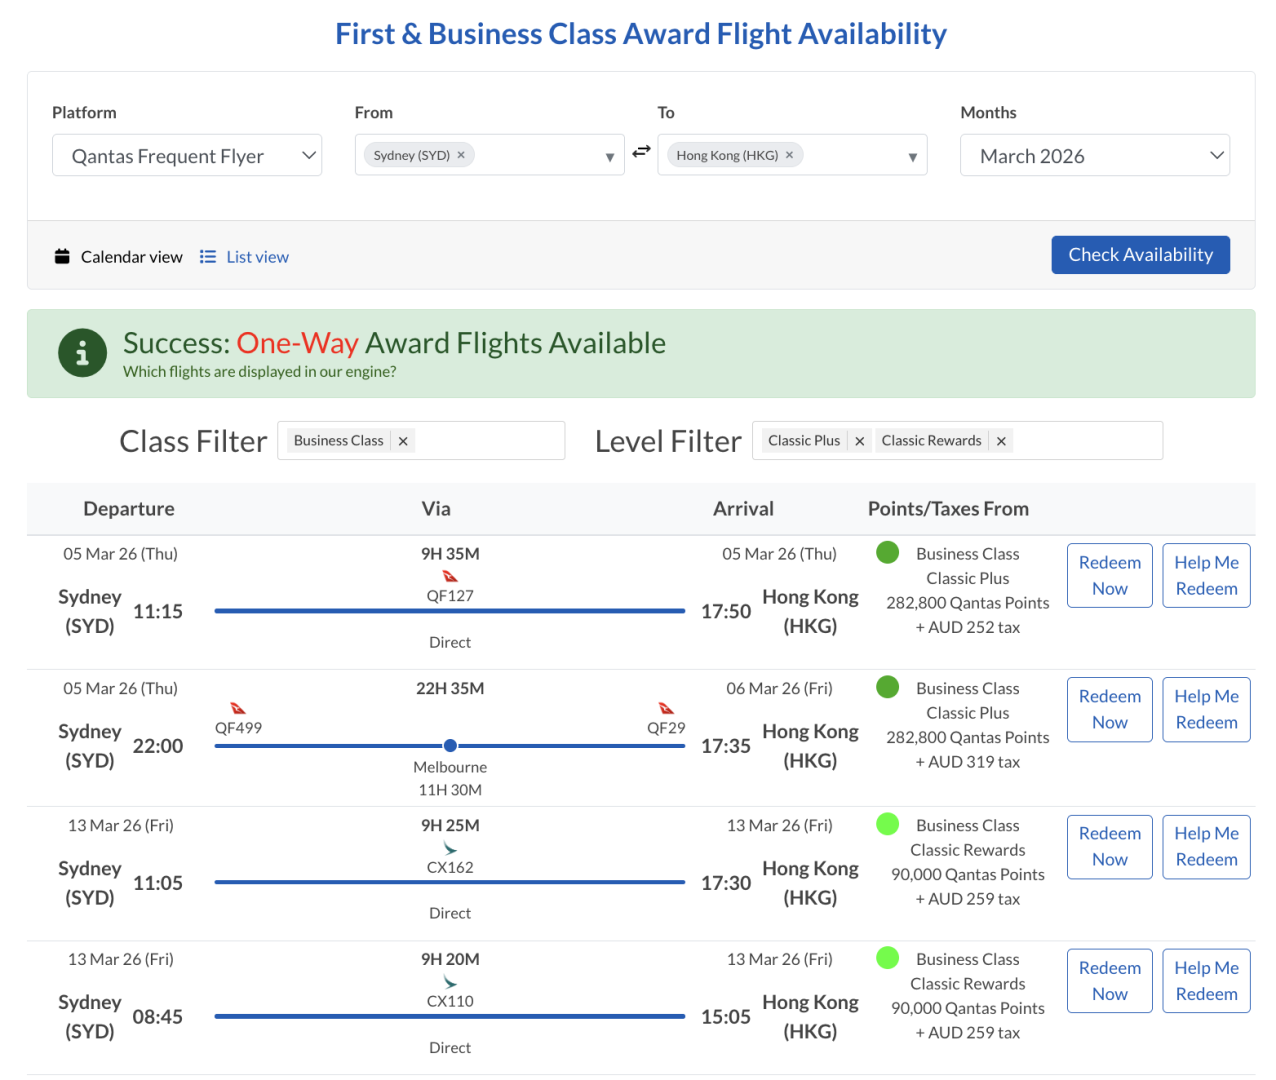Remove the Hong Kong (HKG) destination tag
The height and width of the screenshot is (1080, 1276).
[789, 155]
